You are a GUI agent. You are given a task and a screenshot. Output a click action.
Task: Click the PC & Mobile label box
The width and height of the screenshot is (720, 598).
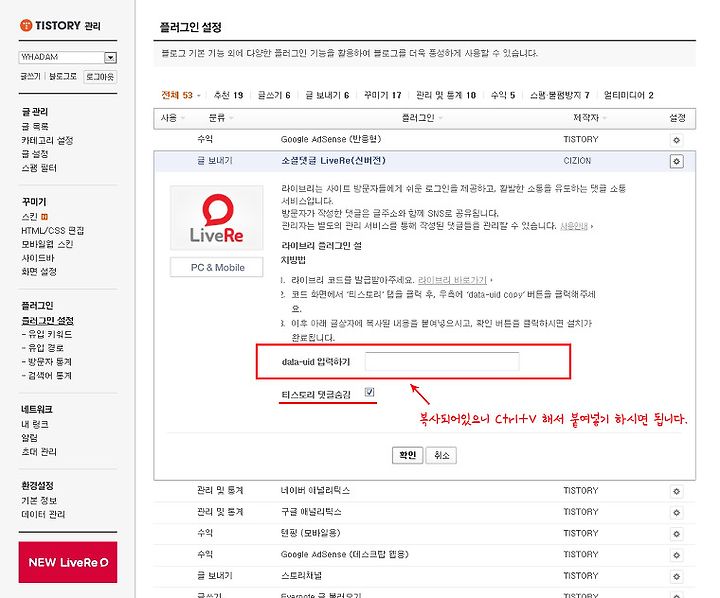tap(217, 267)
